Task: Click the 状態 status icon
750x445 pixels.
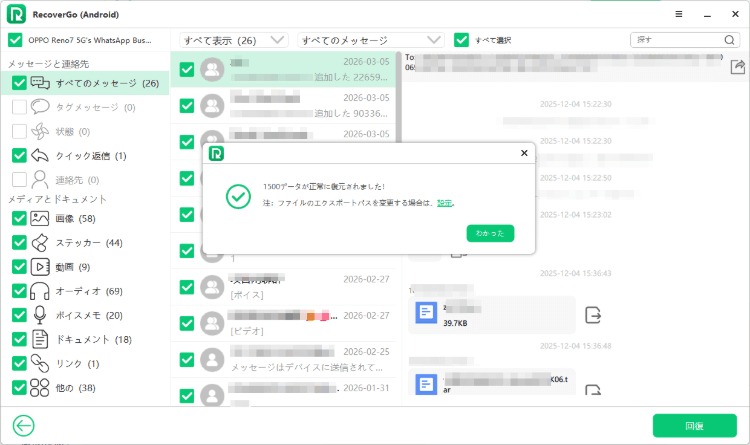Action: 40,132
